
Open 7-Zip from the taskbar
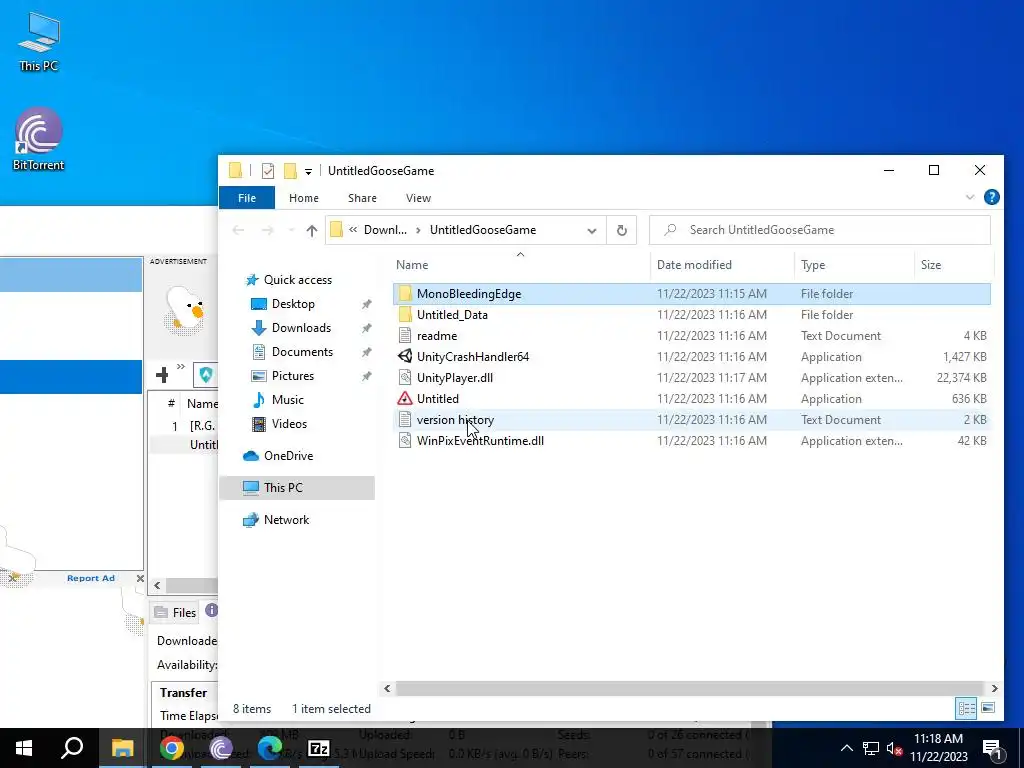pyautogui.click(x=319, y=748)
